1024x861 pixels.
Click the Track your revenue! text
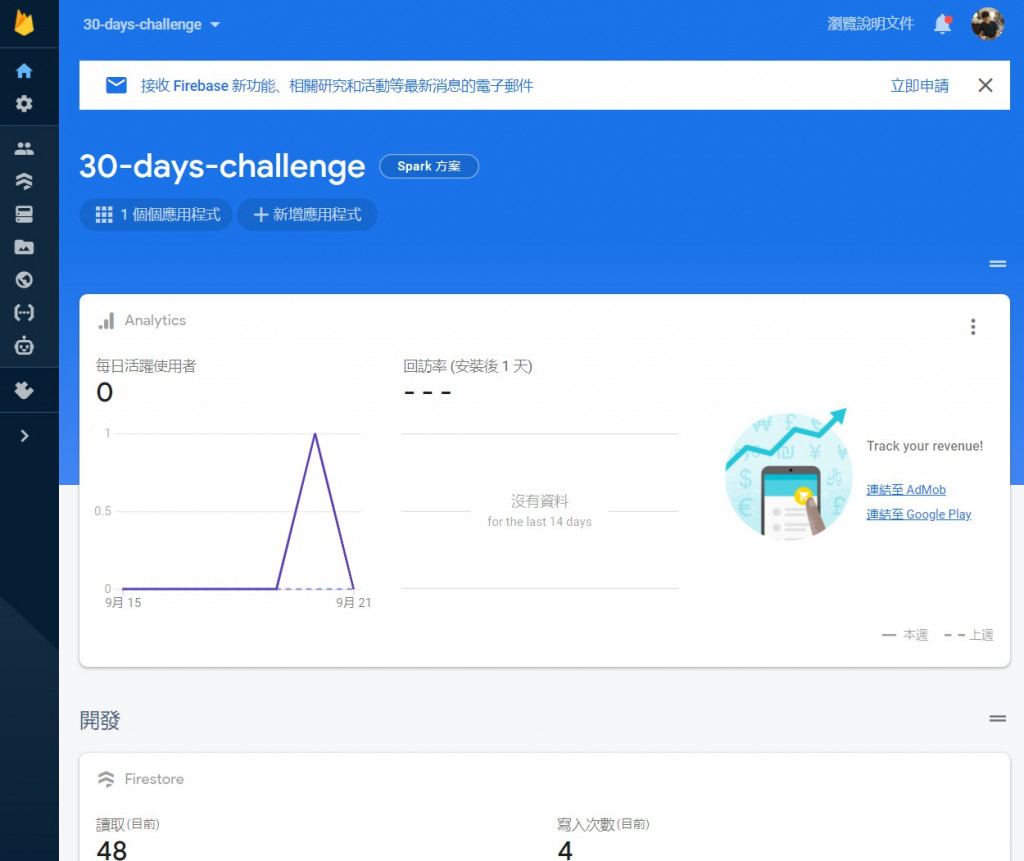[925, 446]
